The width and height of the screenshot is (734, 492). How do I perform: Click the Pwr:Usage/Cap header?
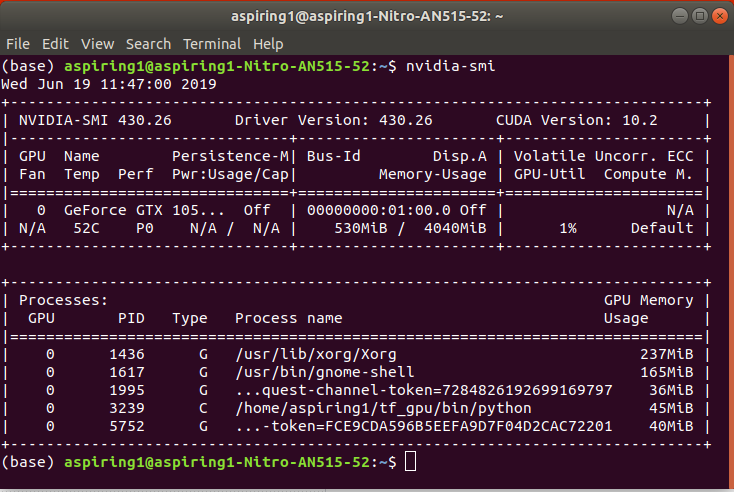(x=230, y=175)
